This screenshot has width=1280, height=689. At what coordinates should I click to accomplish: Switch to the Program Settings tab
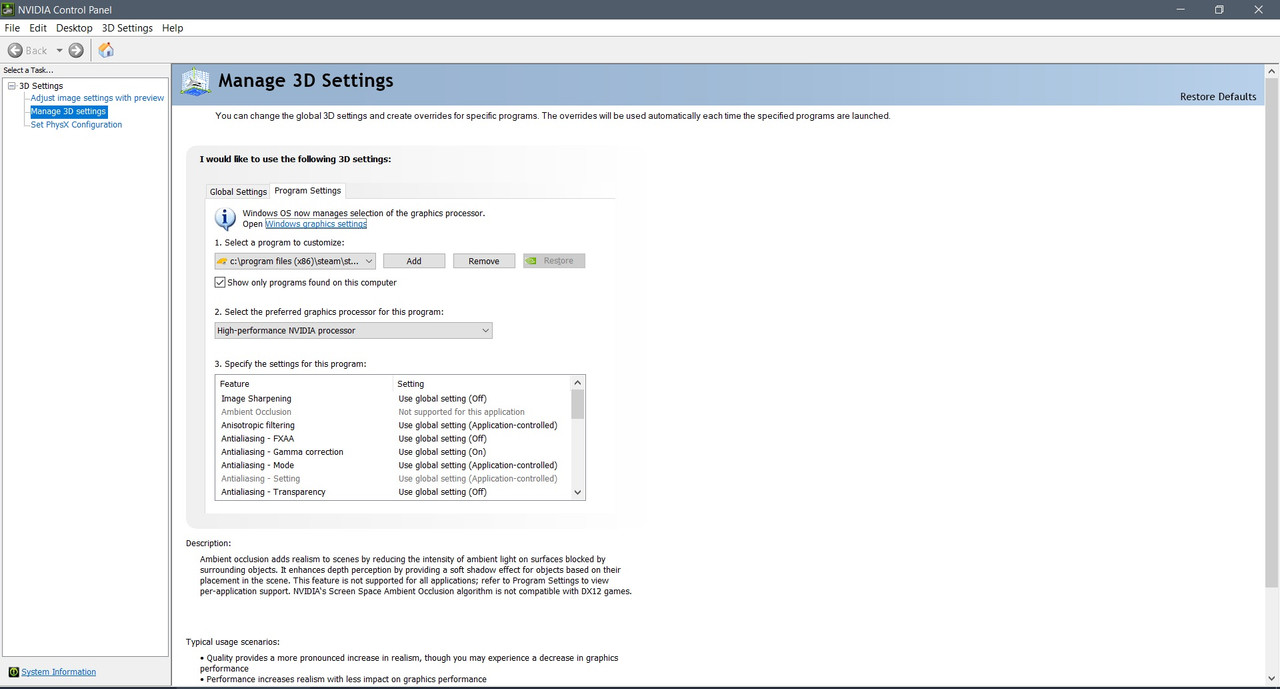(308, 191)
